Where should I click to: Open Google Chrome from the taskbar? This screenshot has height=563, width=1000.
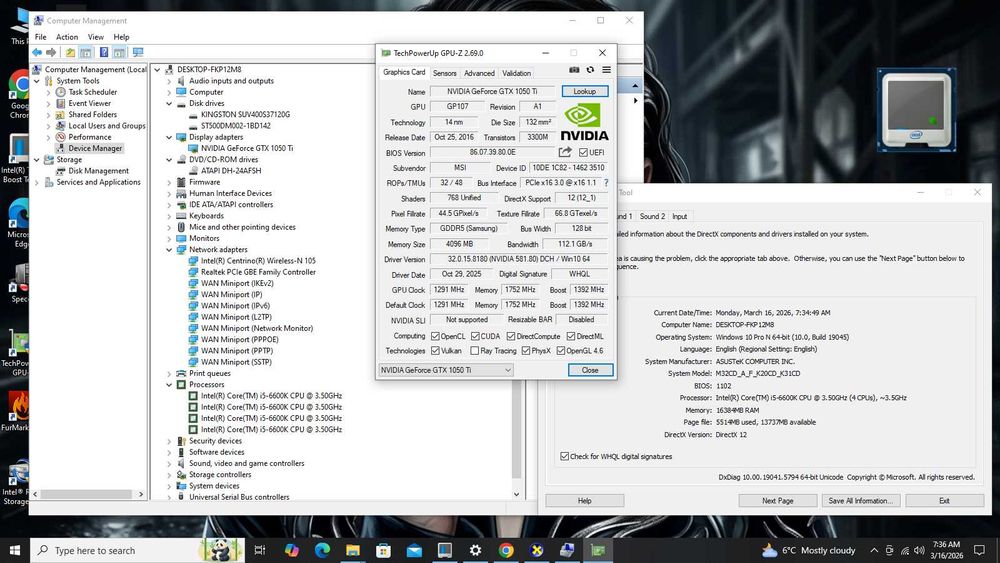coord(506,550)
